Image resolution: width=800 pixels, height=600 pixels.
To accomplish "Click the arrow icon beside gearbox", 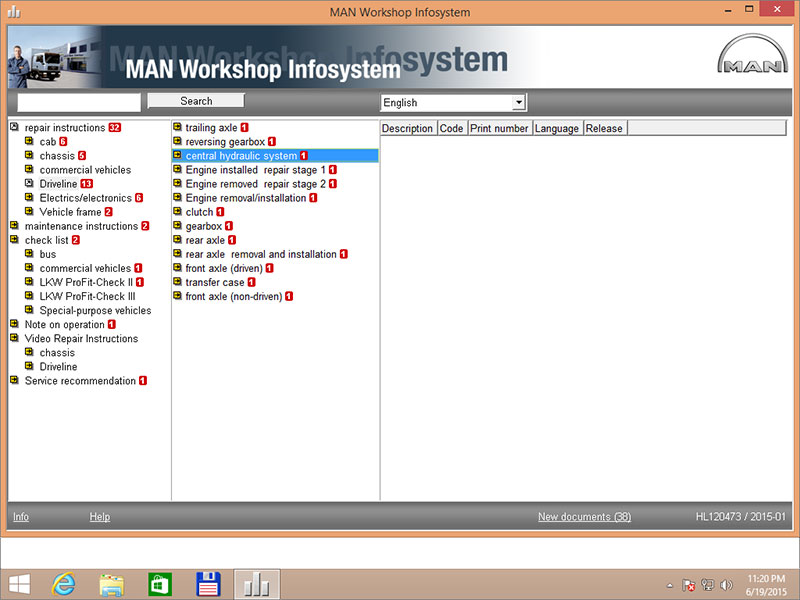I will (x=178, y=226).
